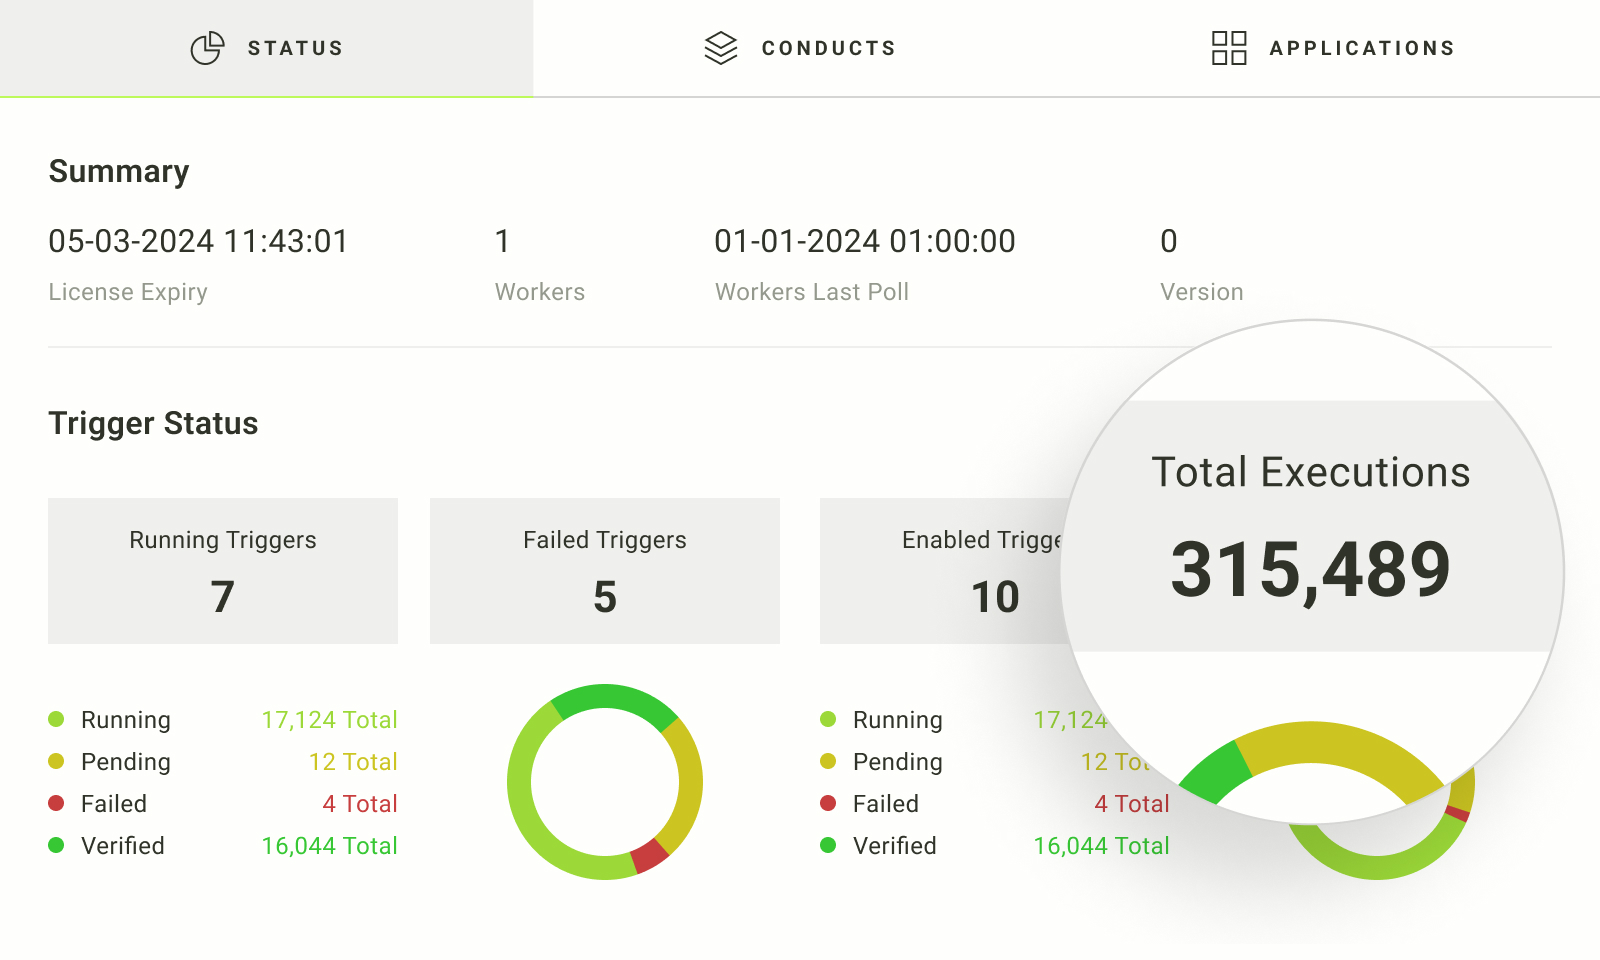Click the right 'Verified' legend label

[x=895, y=846]
